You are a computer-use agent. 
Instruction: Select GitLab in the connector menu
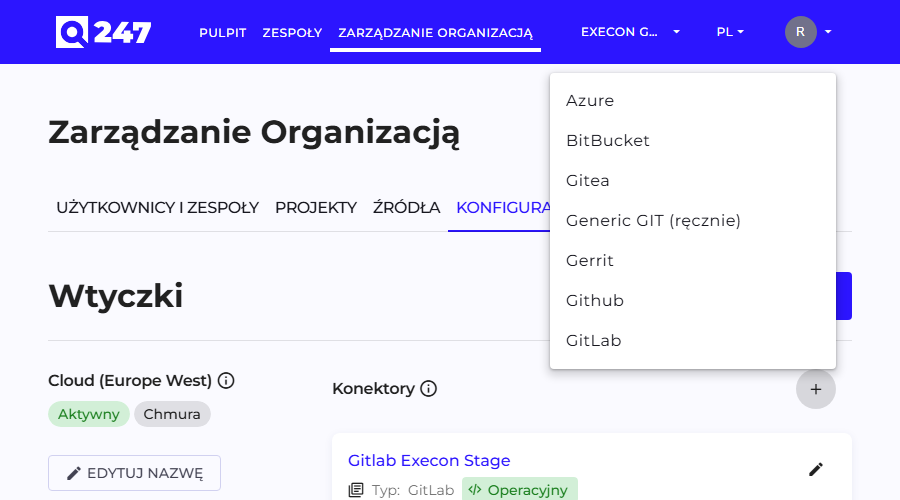[693, 341]
